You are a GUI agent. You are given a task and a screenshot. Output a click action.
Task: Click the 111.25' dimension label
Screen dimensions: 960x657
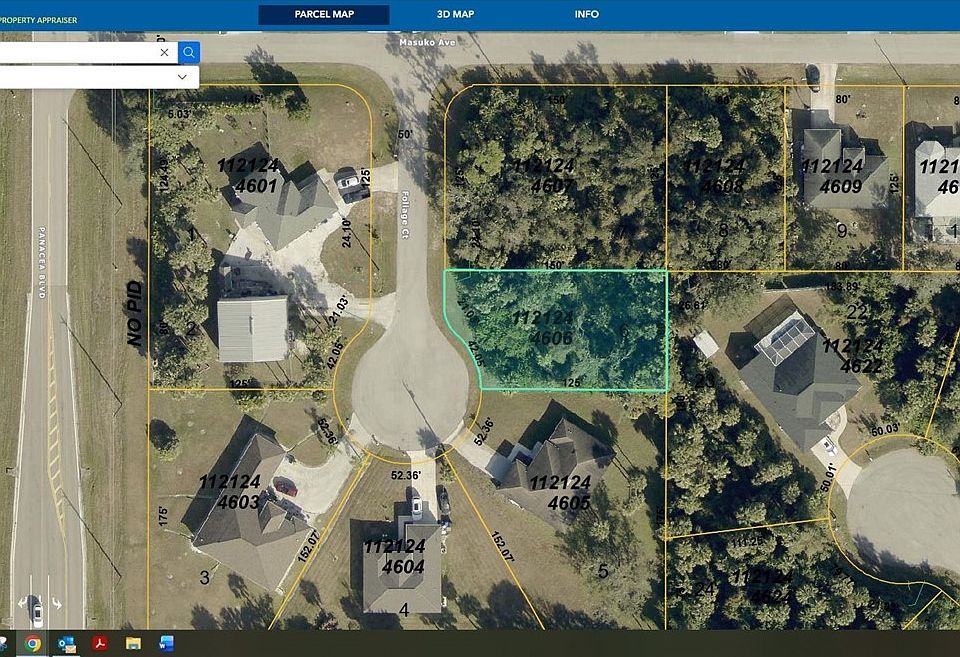[747, 541]
